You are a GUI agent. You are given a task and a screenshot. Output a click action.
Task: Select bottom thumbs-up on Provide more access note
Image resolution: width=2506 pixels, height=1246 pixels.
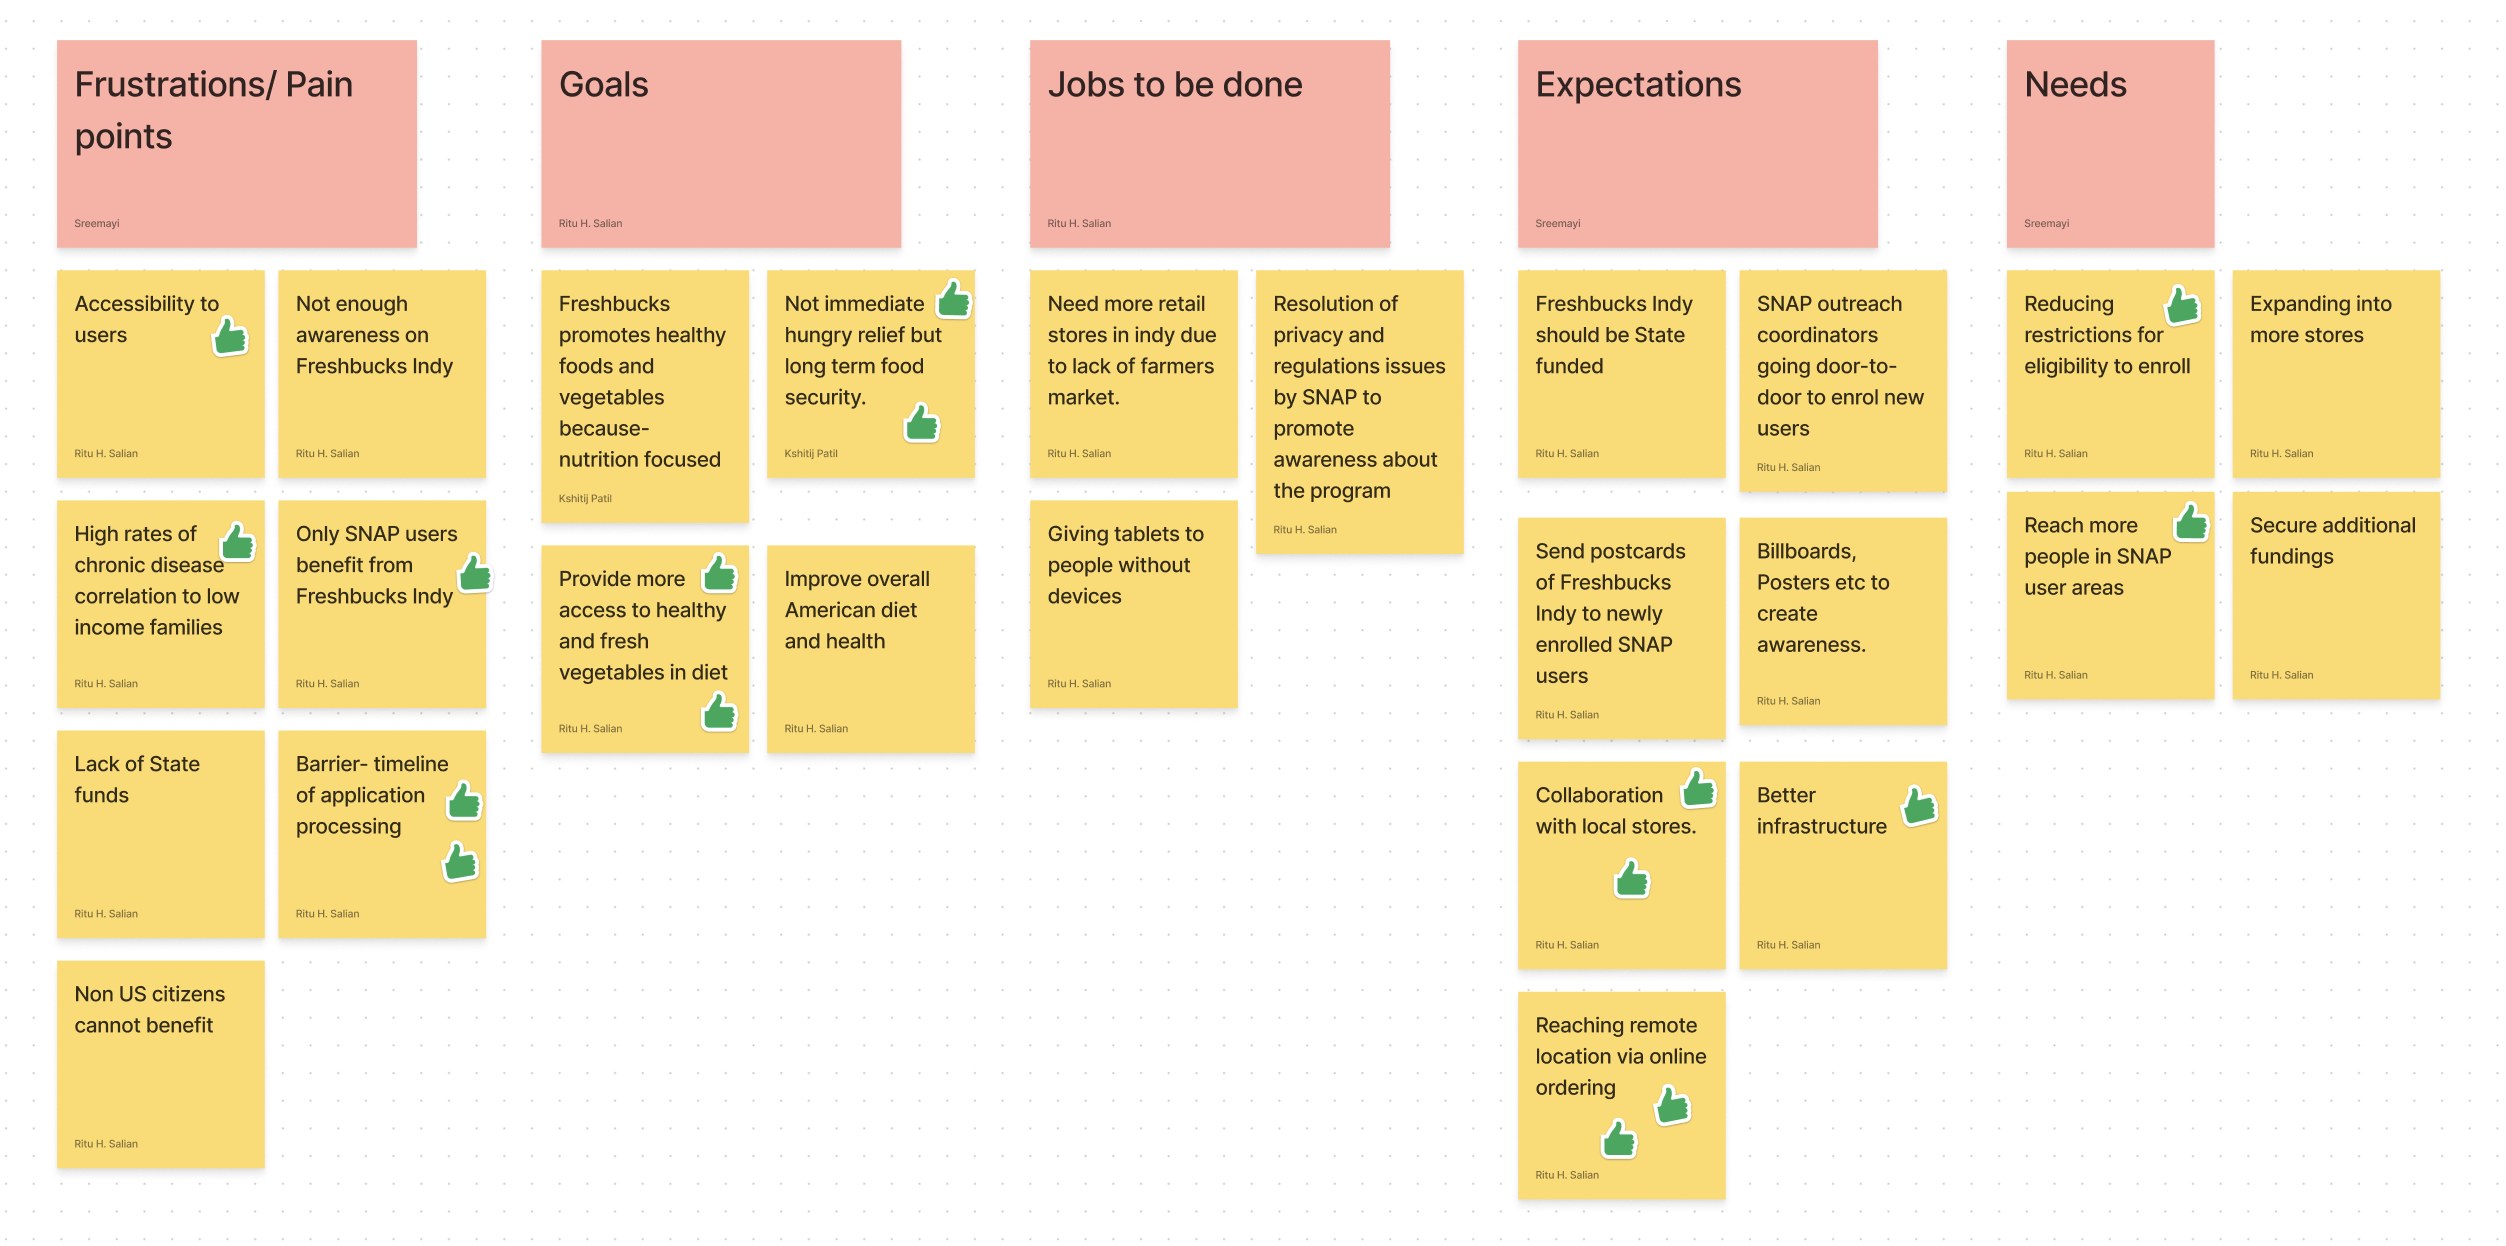tap(719, 712)
